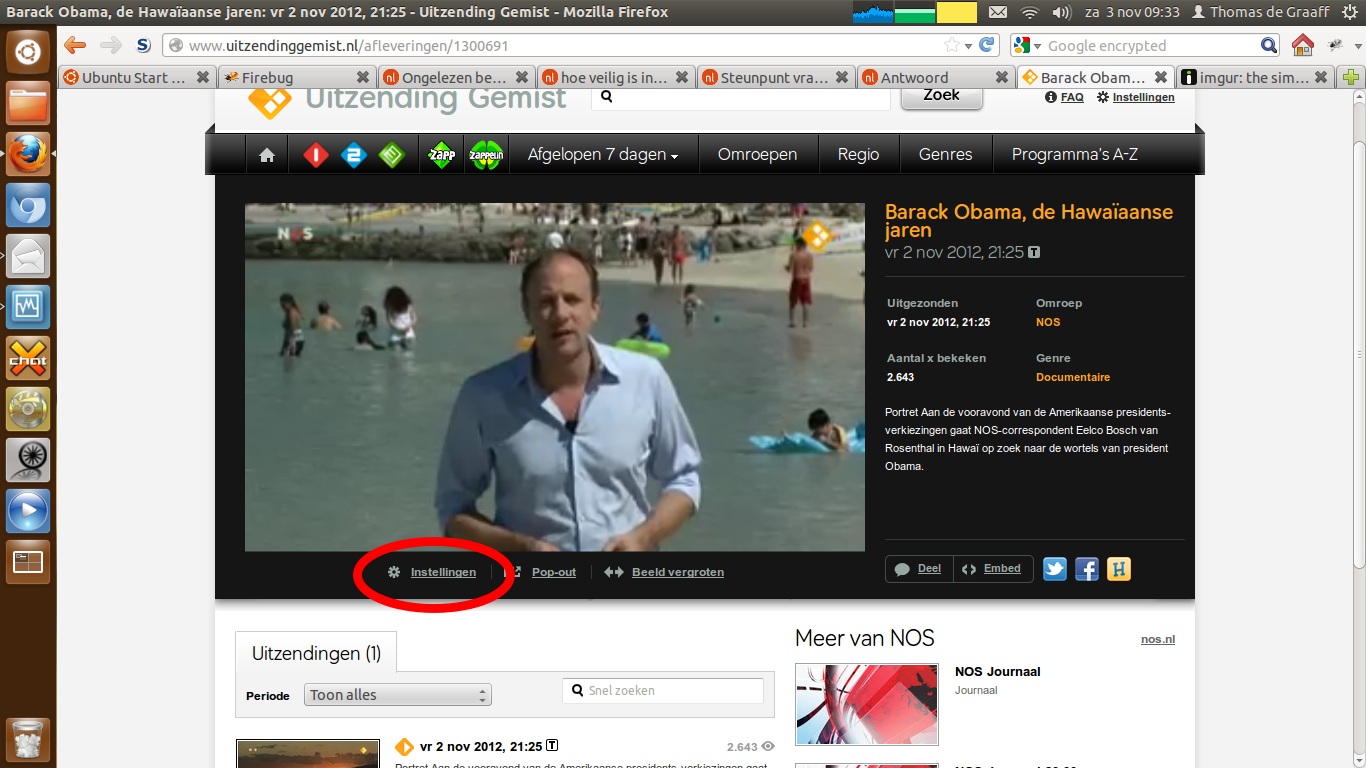Open the Instellingen link at the top right of the page
This screenshot has height=768, width=1366.
tap(1143, 97)
